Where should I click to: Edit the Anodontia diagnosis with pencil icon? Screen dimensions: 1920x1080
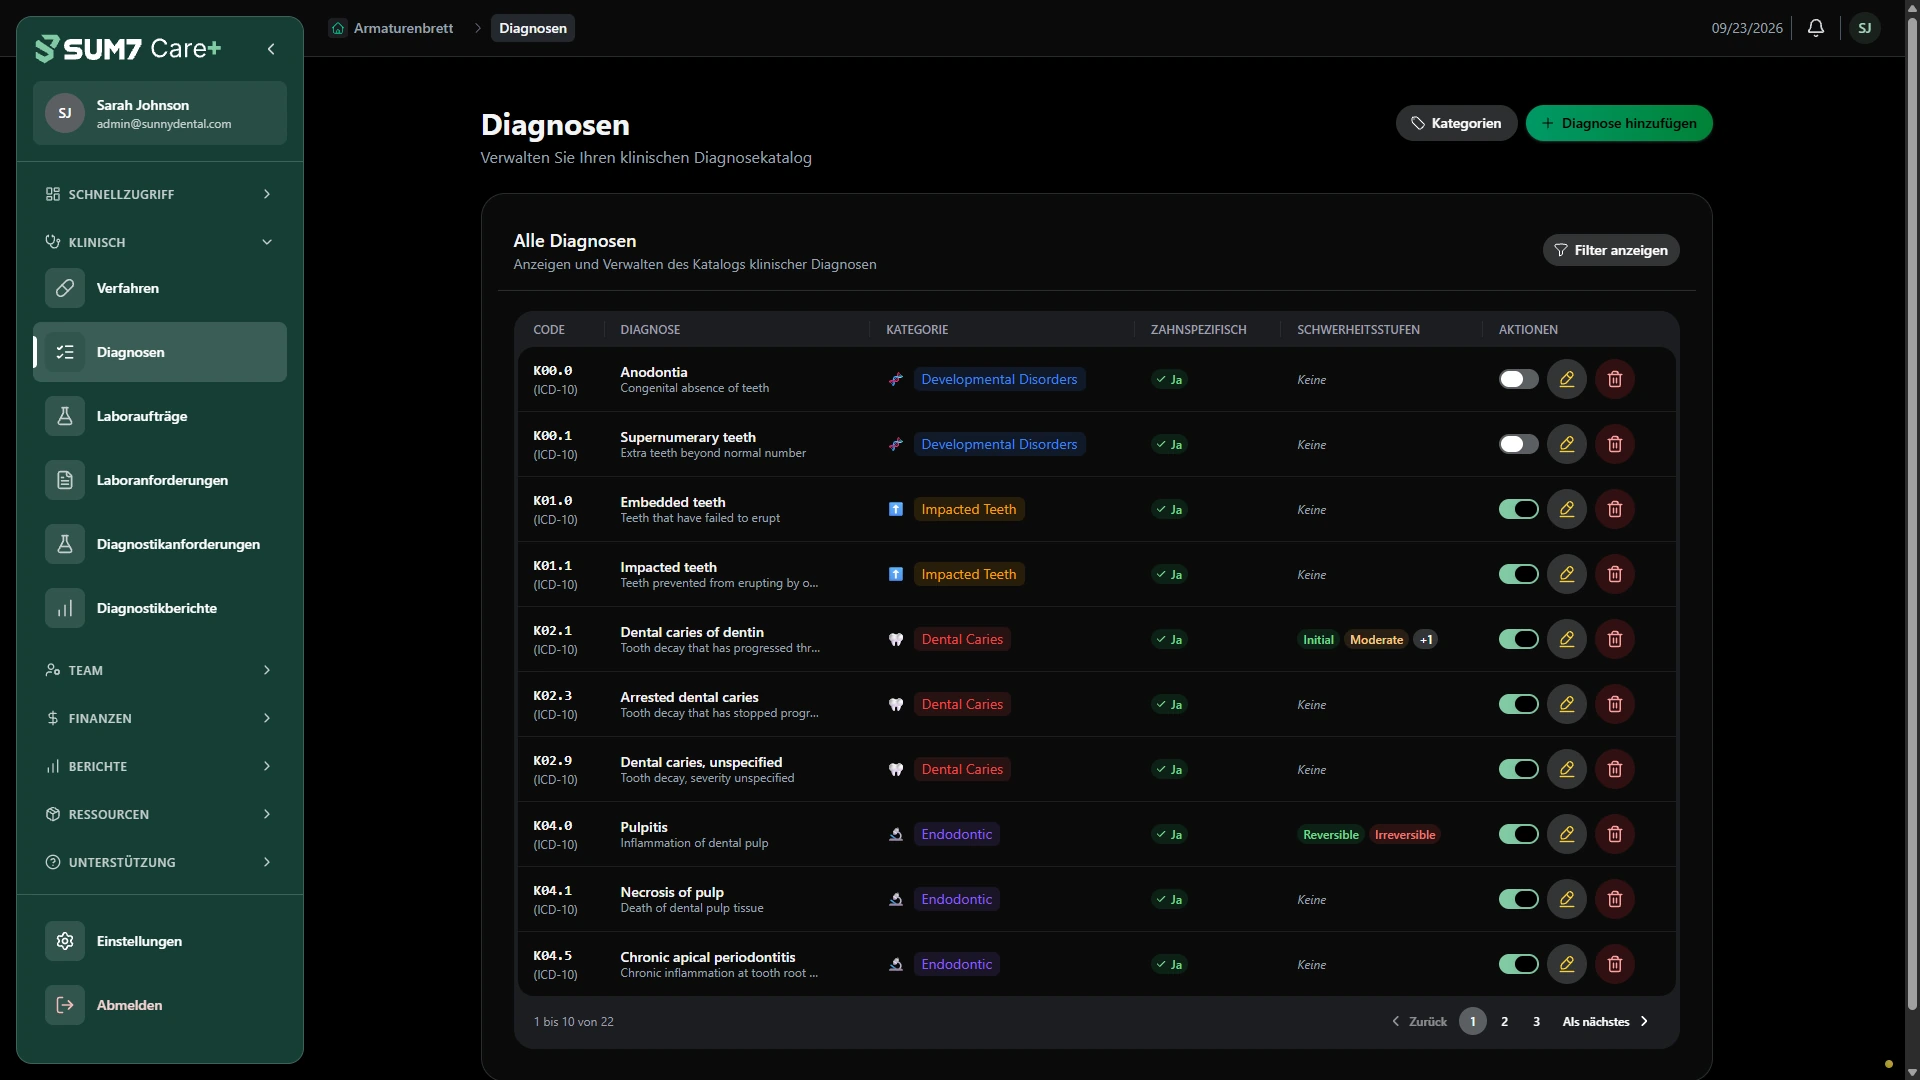tap(1566, 379)
